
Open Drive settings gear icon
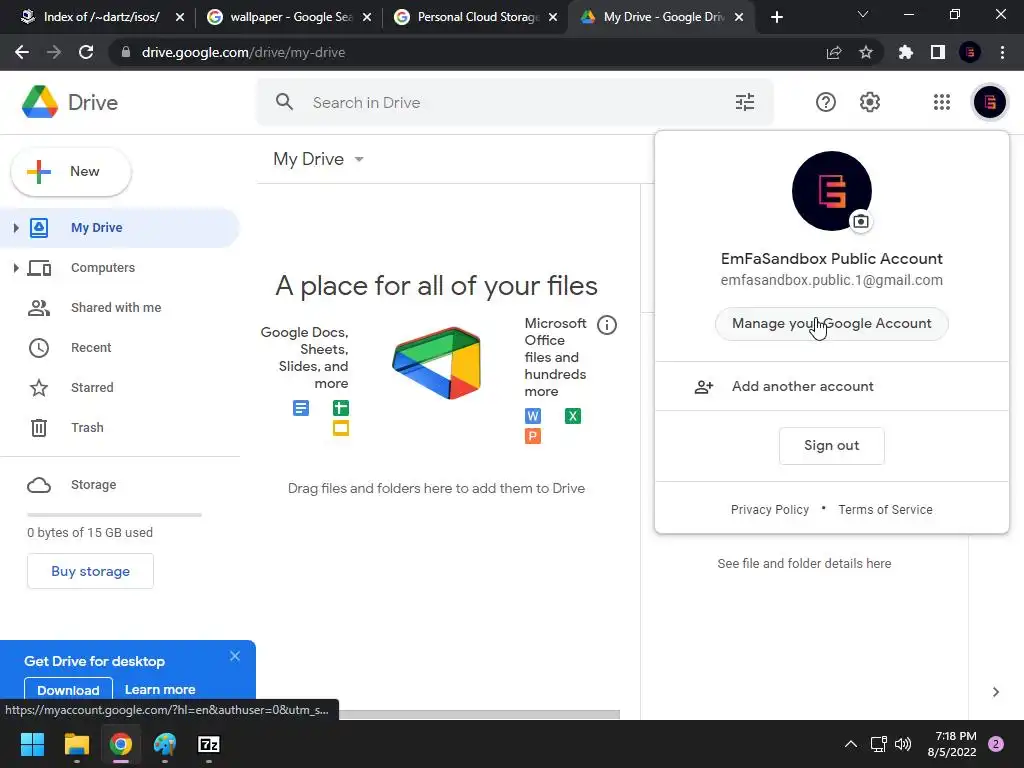pyautogui.click(x=869, y=102)
